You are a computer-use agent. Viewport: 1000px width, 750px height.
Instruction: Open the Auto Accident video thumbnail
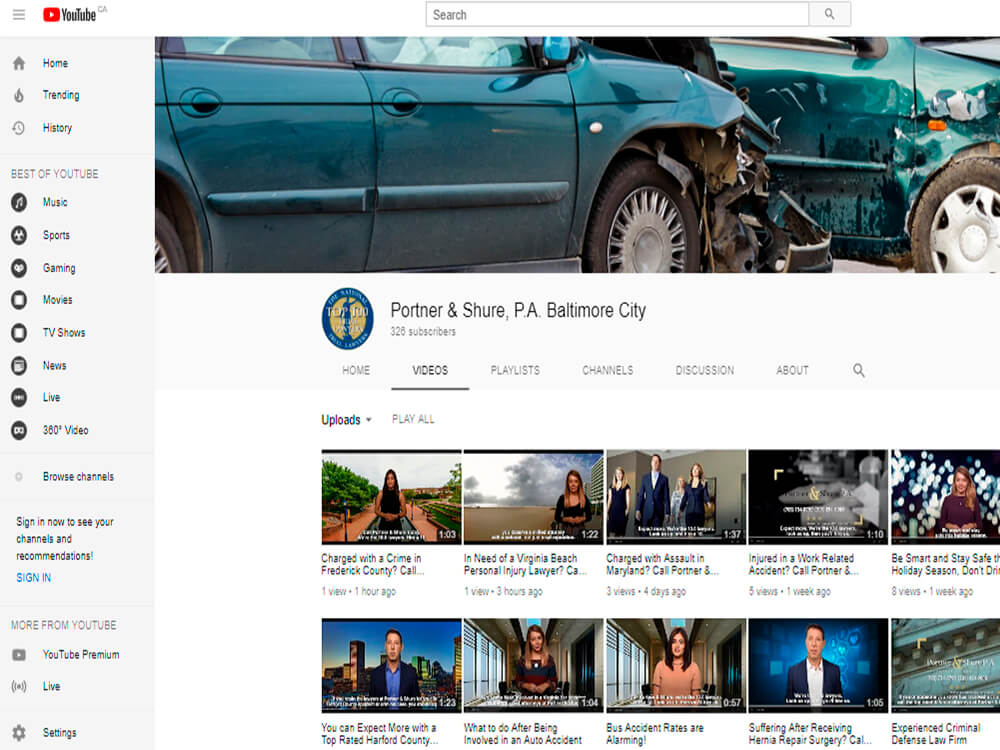(533, 665)
